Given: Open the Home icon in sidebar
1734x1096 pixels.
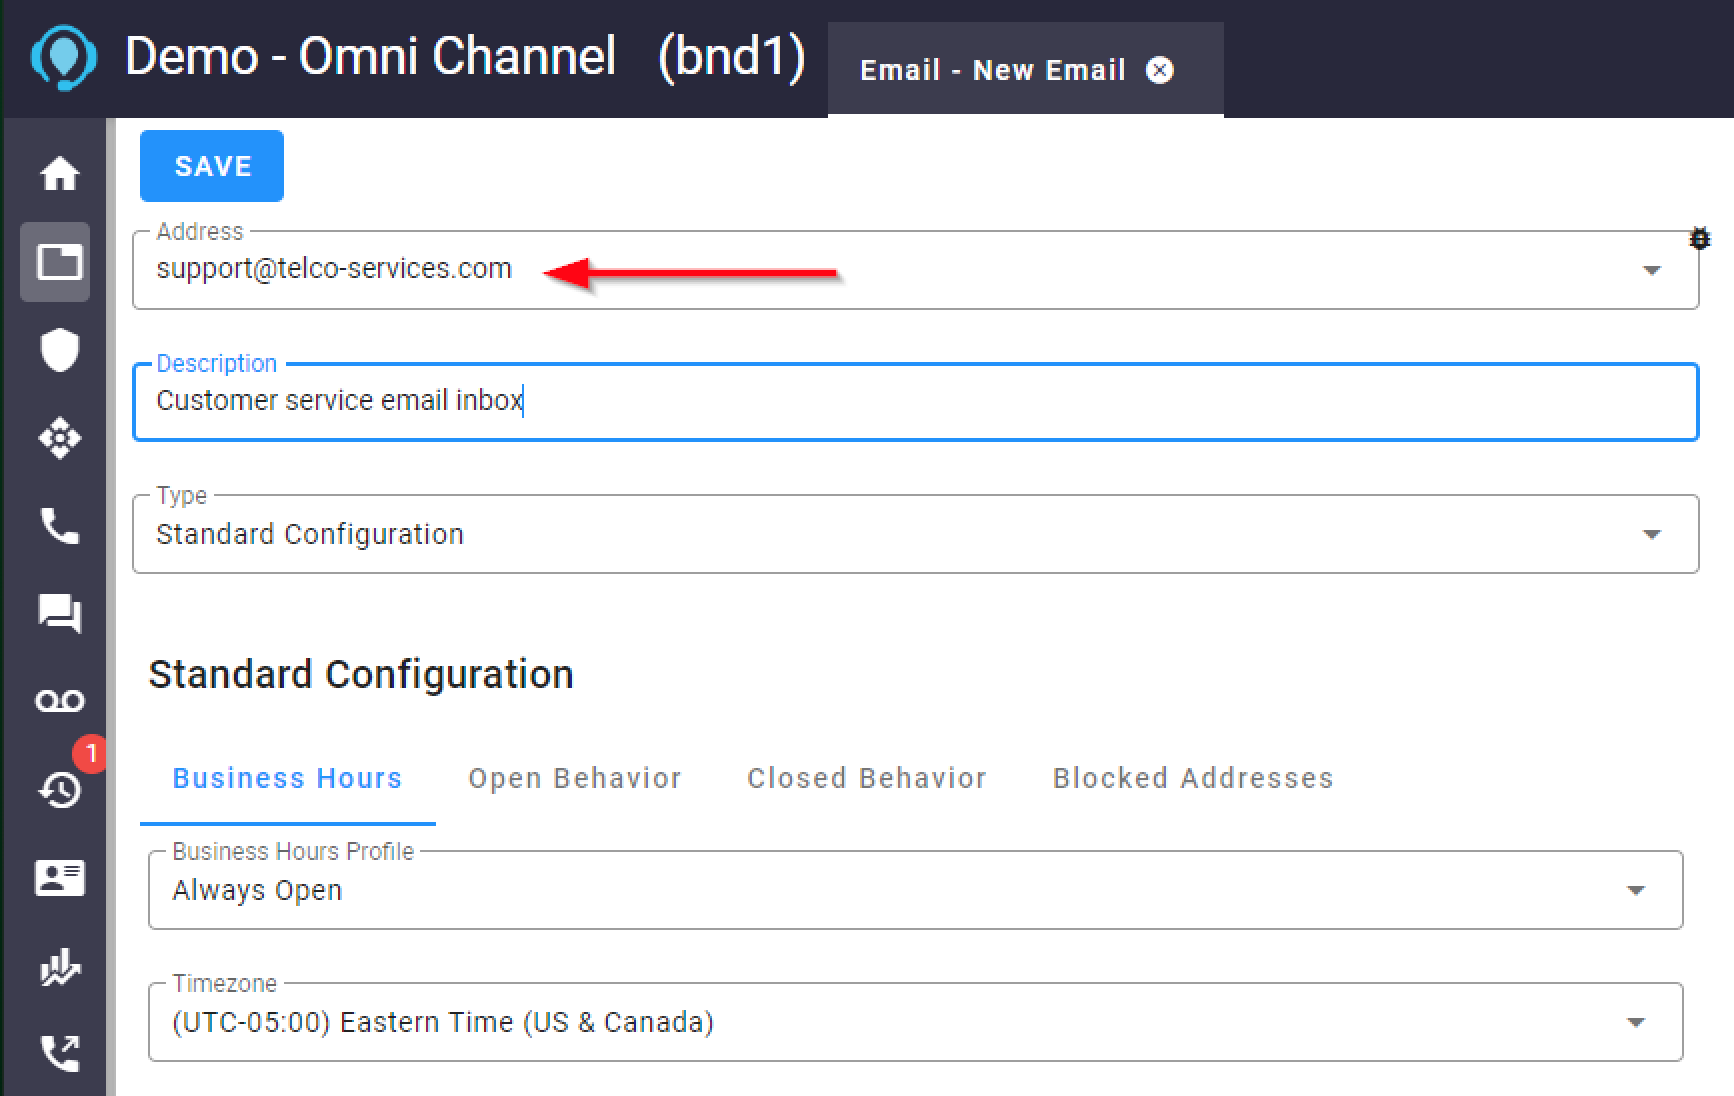Looking at the screenshot, I should (x=59, y=174).
